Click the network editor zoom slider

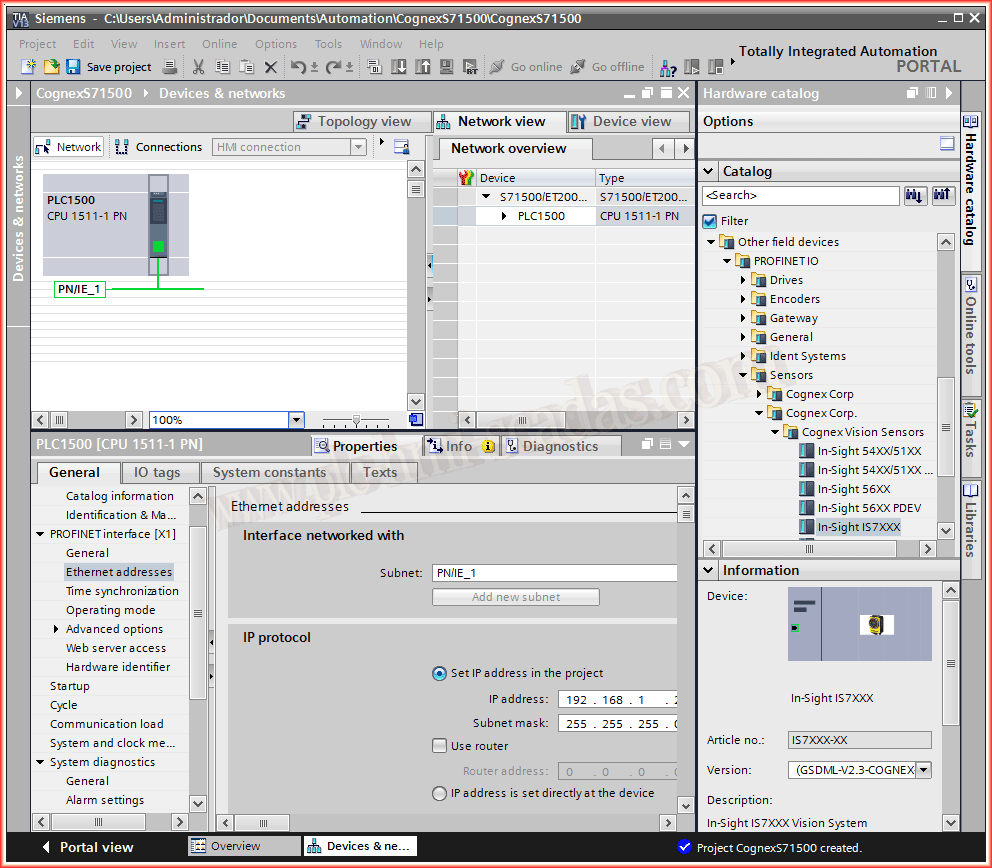pyautogui.click(x=355, y=420)
